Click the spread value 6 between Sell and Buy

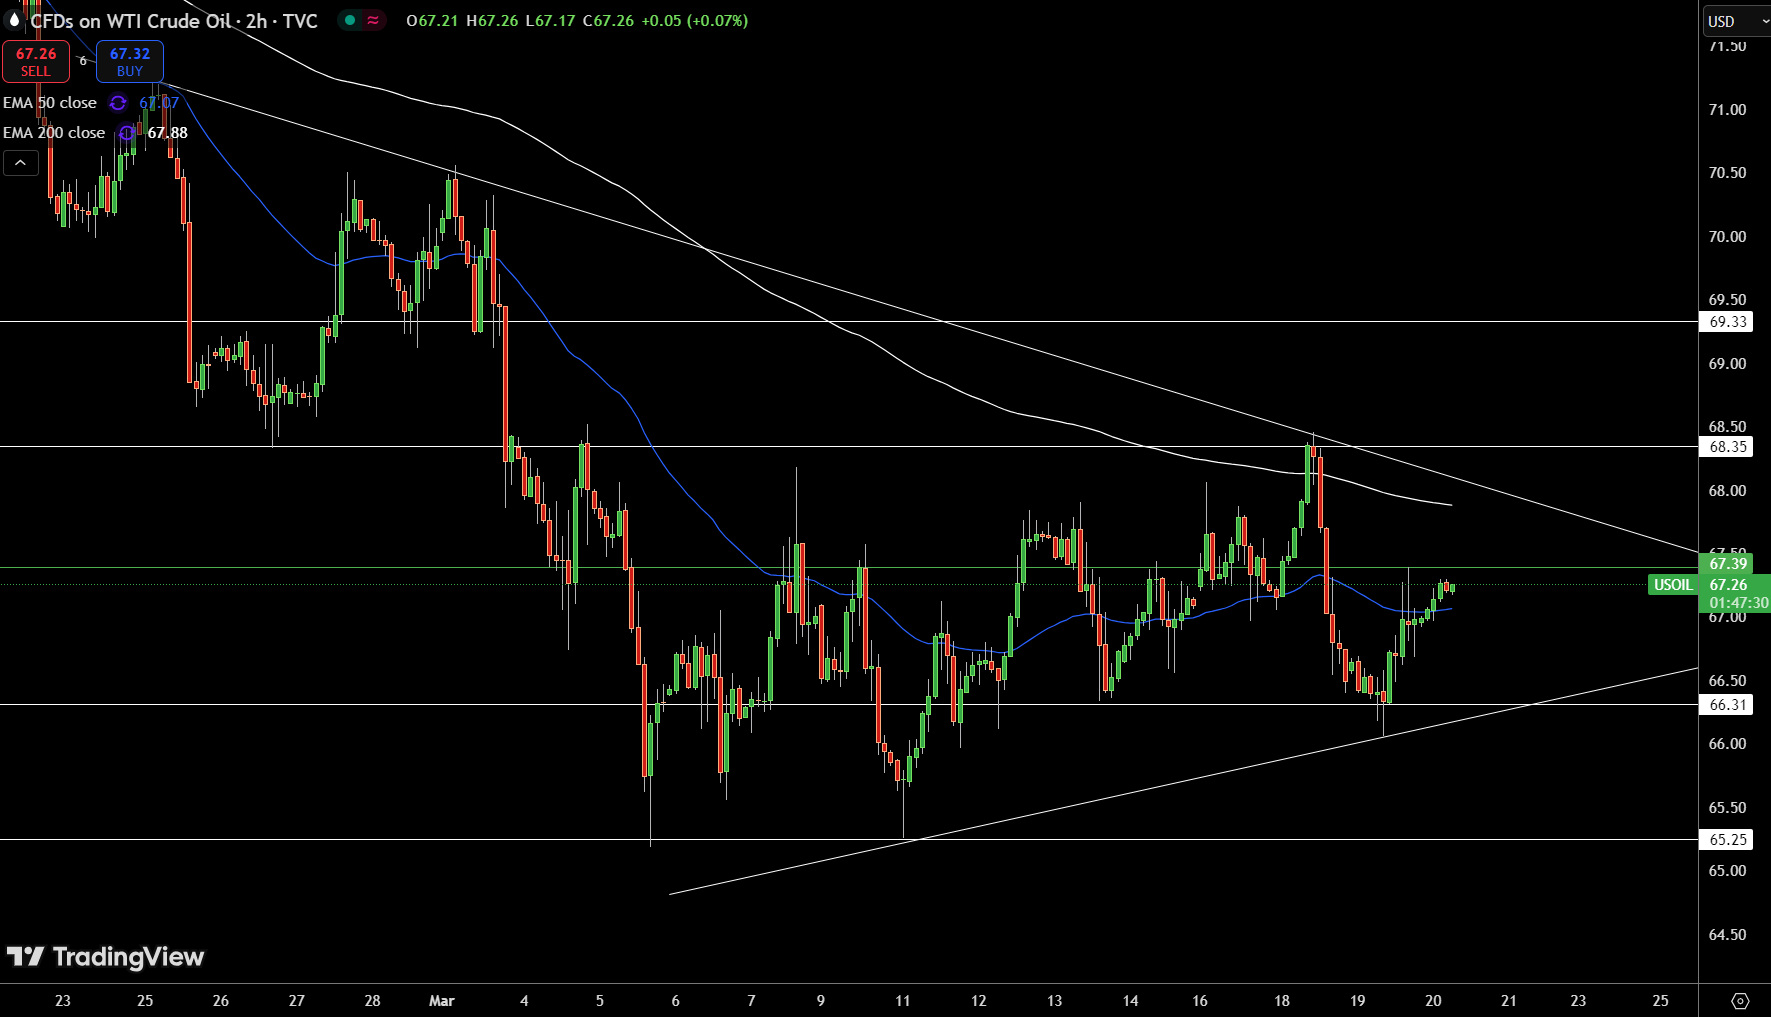tap(83, 61)
